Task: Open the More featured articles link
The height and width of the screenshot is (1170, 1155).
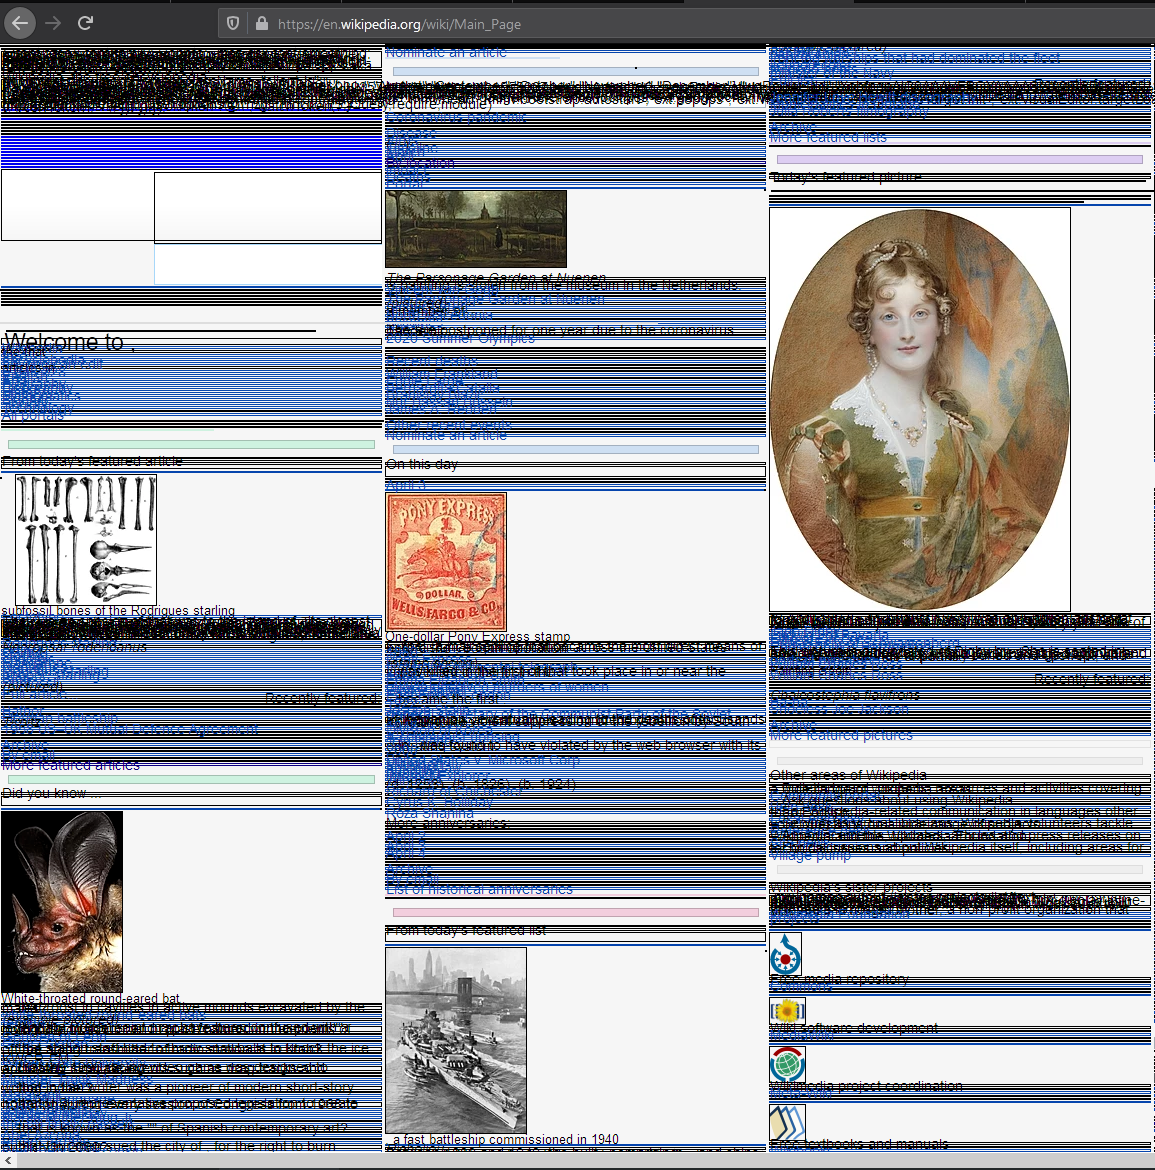Action: pos(71,766)
